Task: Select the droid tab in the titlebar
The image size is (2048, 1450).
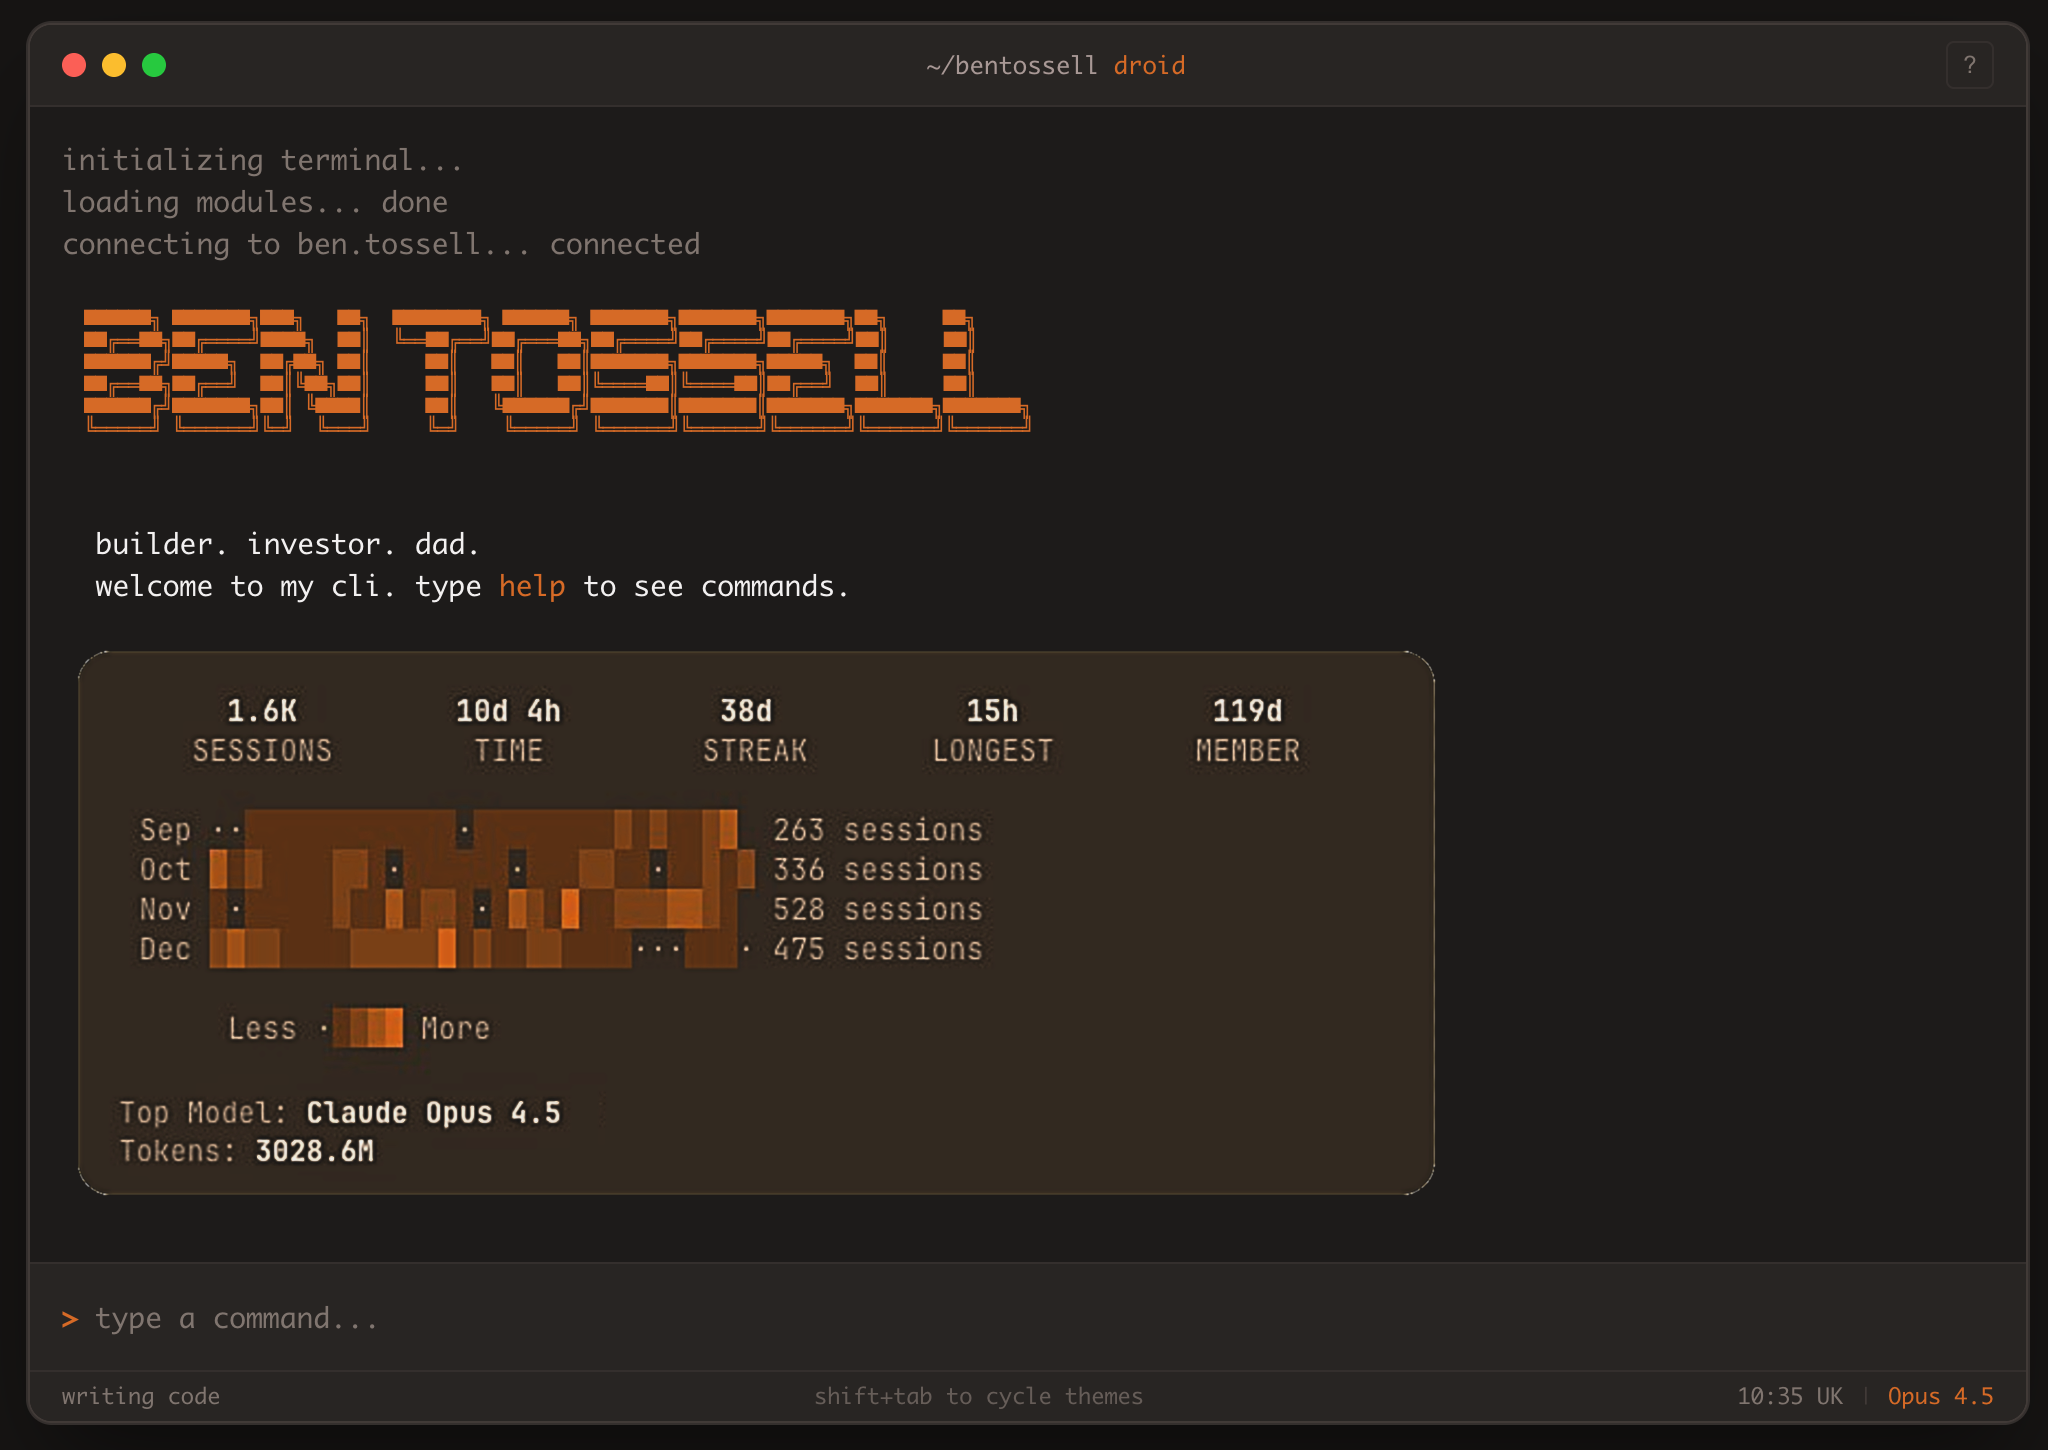Action: click(x=1148, y=65)
